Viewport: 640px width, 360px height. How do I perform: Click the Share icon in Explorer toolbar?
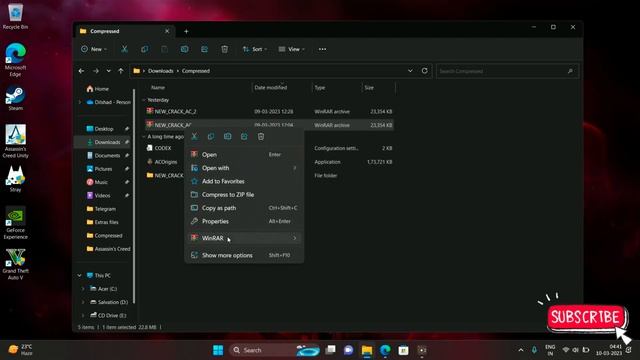pos(204,49)
